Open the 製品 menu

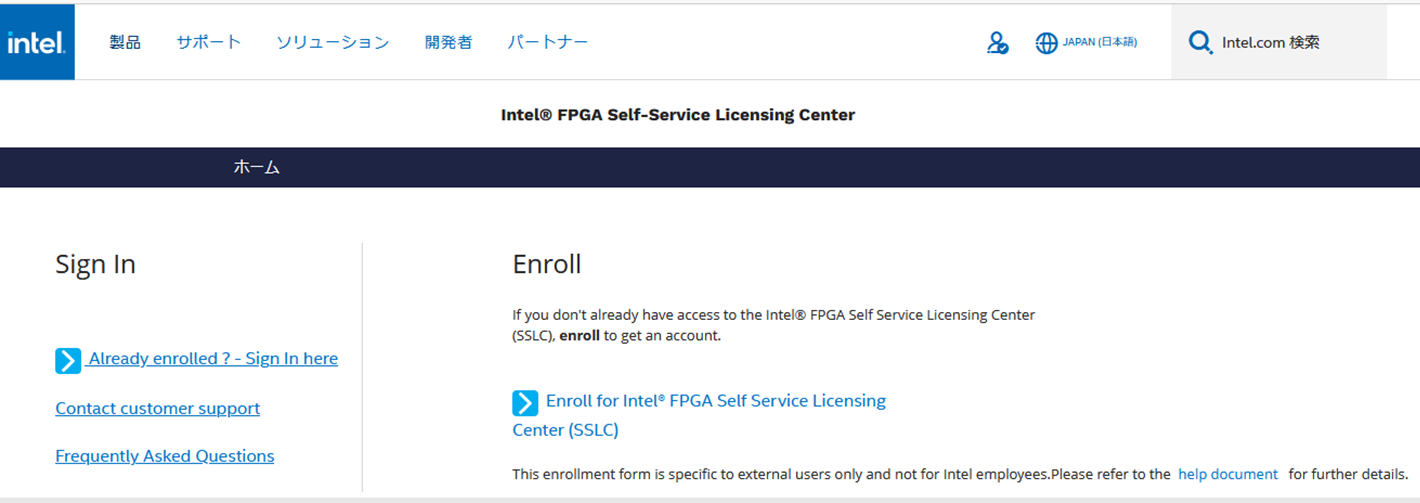[x=125, y=42]
